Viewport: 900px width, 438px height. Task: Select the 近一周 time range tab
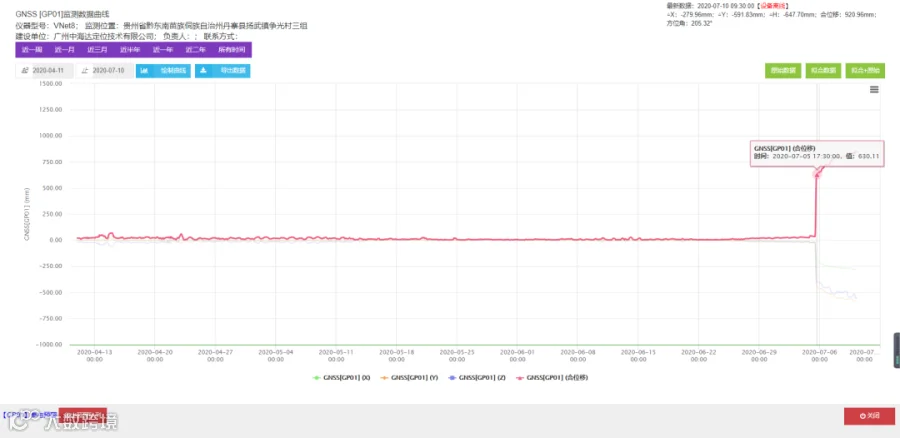[x=32, y=50]
